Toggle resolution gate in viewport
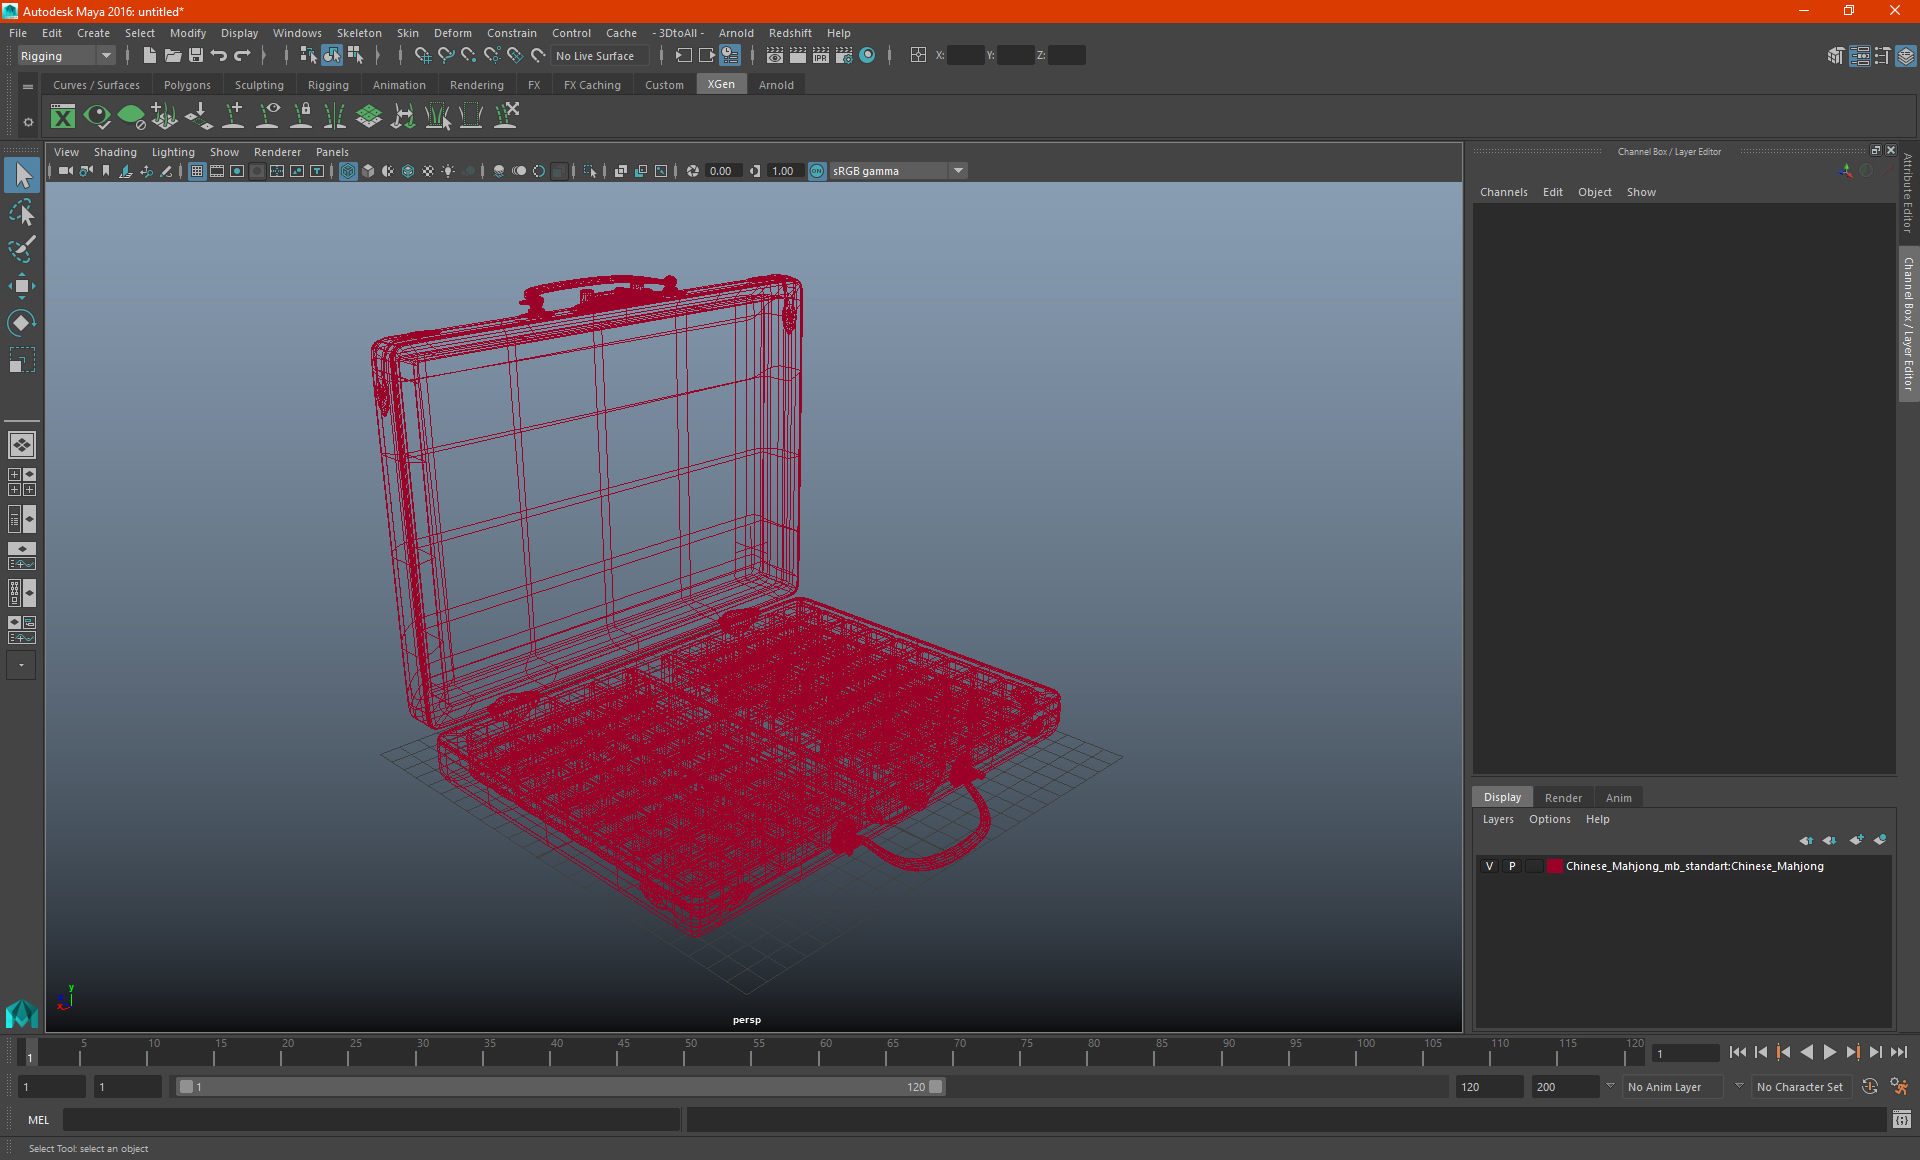1920x1160 pixels. pos(237,171)
